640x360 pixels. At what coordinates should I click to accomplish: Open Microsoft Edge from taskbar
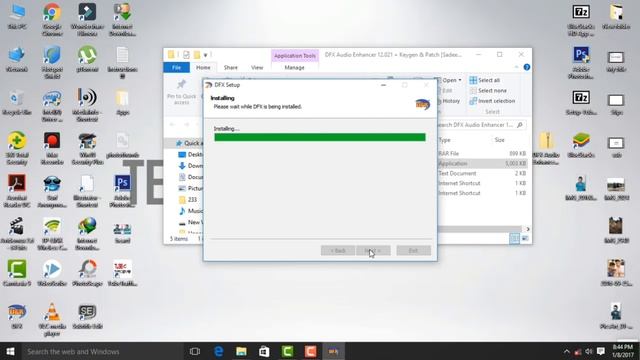(218, 351)
